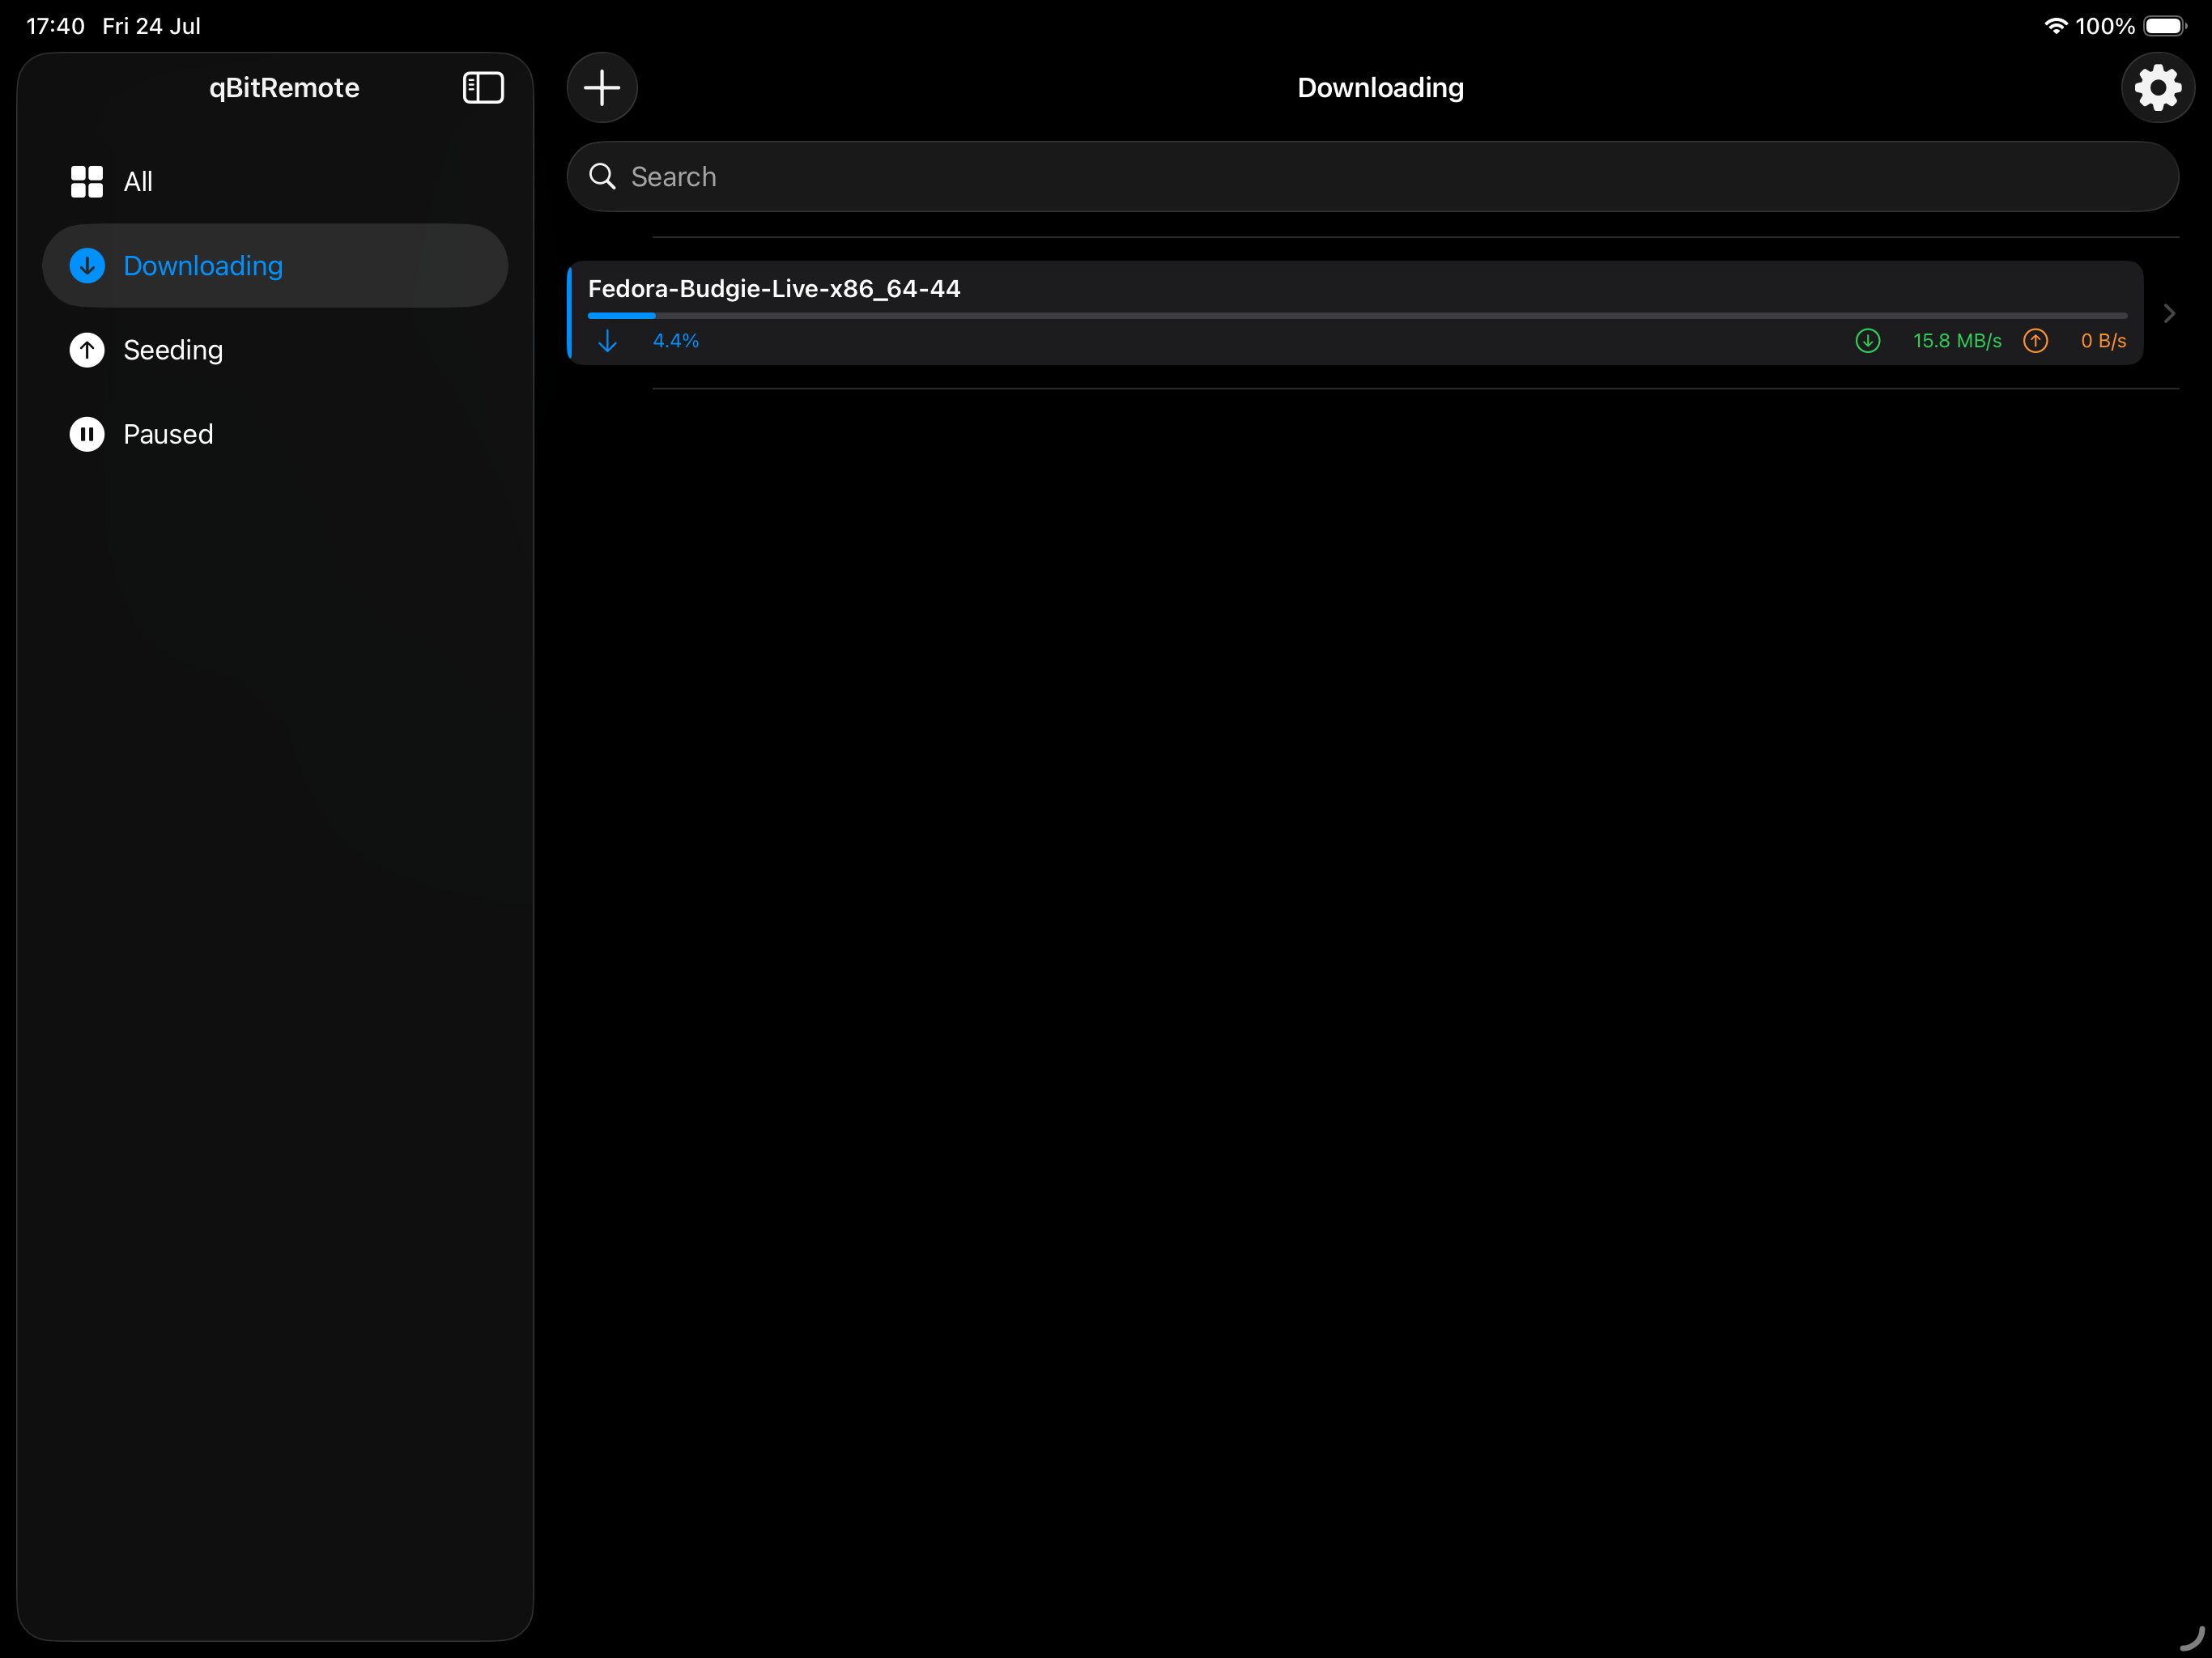
Task: Click the green download speed icon
Action: pos(1867,341)
